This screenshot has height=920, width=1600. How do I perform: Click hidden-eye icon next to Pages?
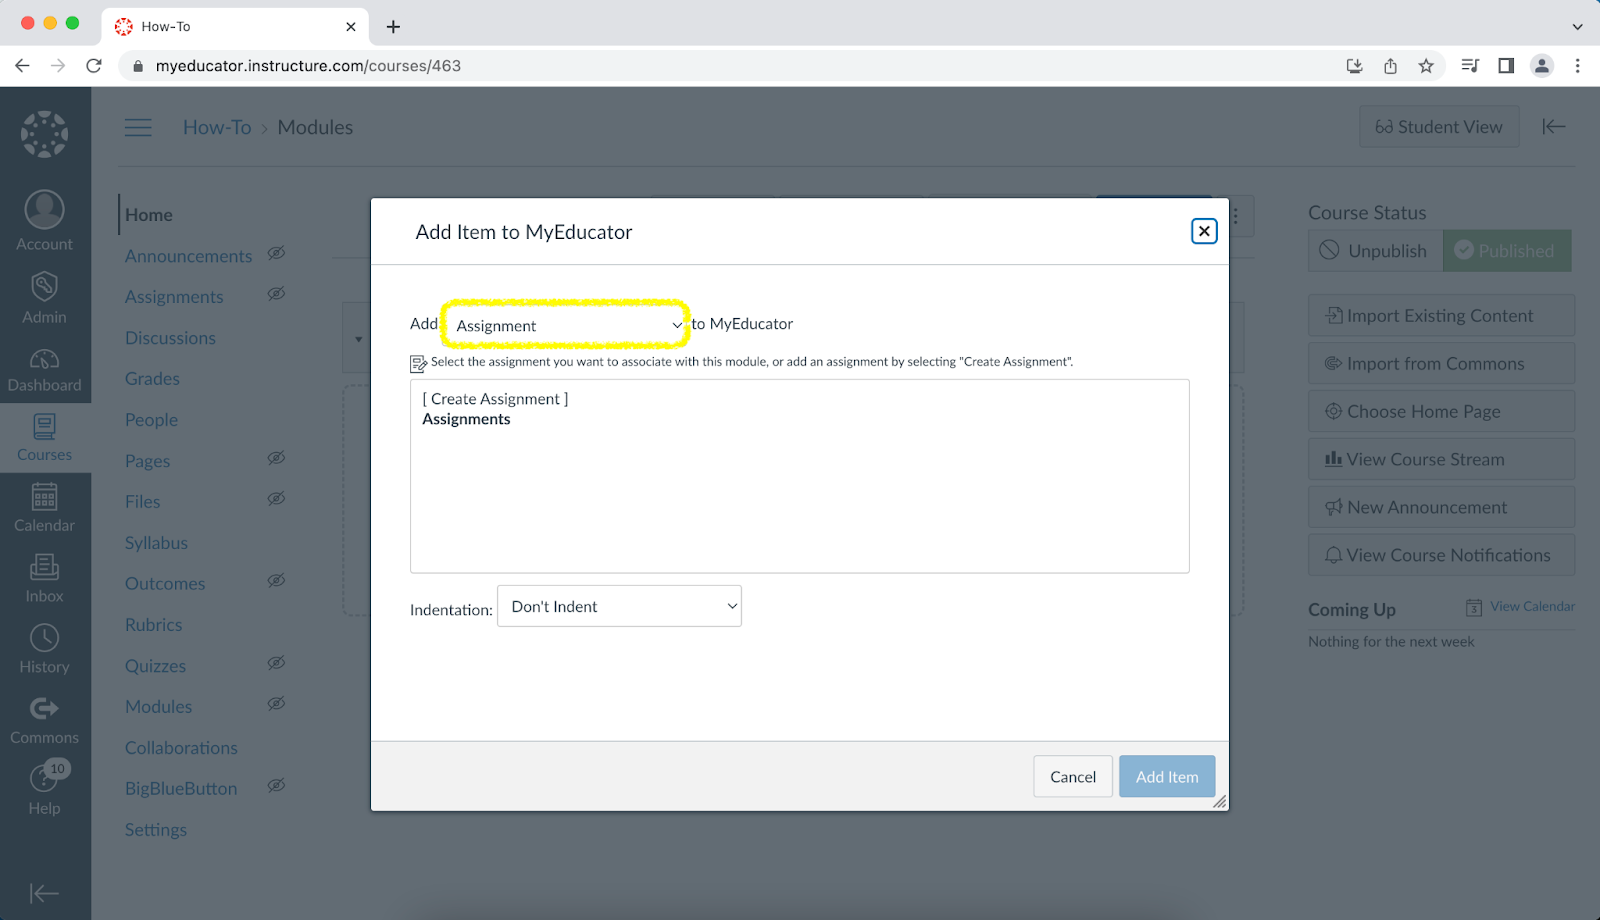click(276, 458)
